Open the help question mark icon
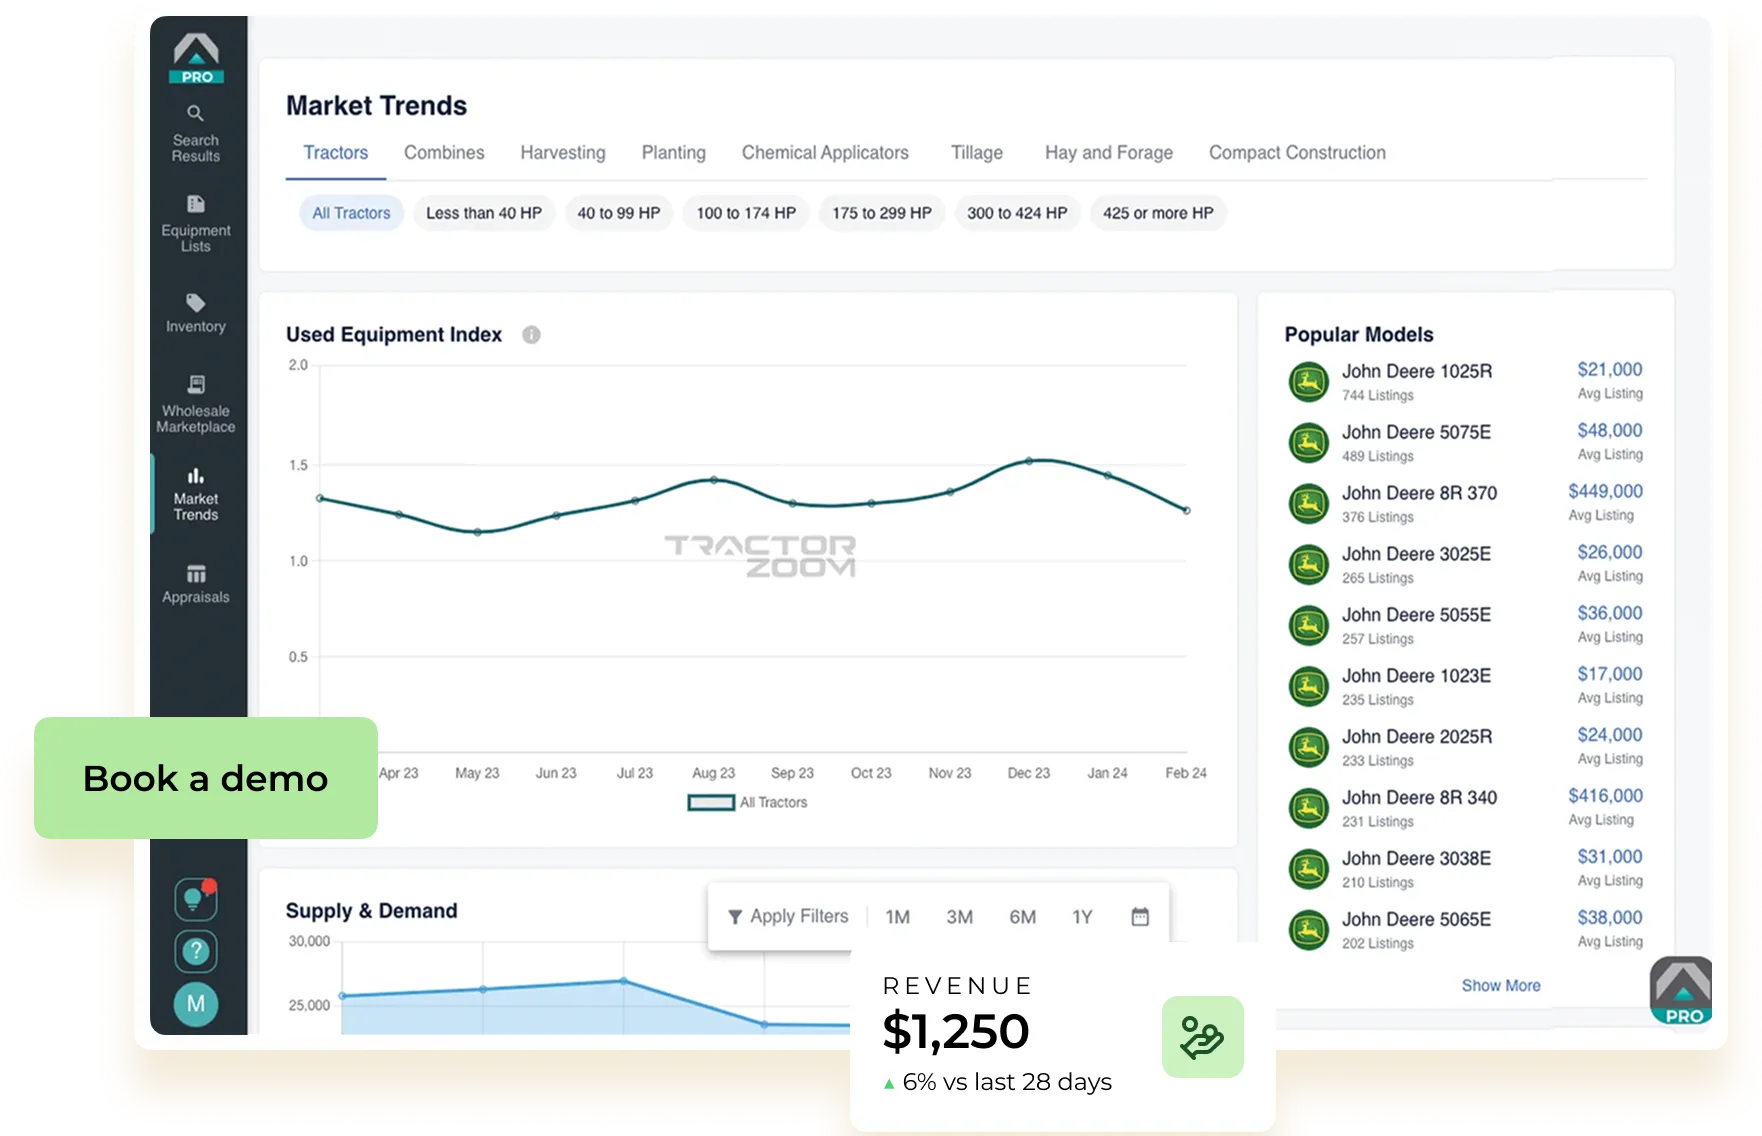The image size is (1762, 1136). click(196, 951)
